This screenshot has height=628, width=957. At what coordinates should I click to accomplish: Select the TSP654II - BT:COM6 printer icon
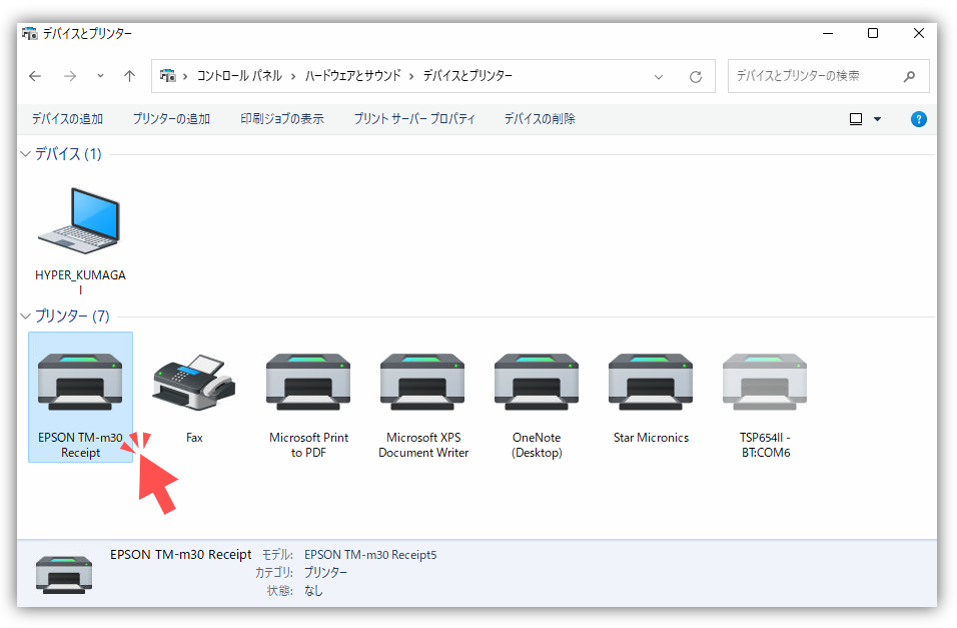(765, 382)
